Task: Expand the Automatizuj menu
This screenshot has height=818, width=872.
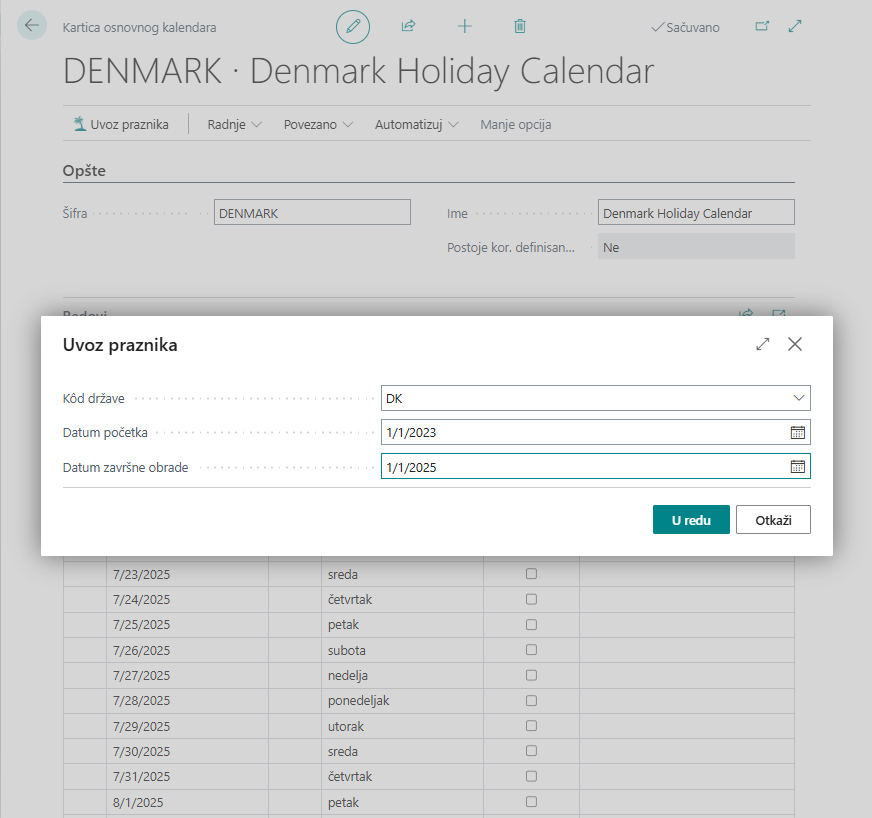Action: click(416, 125)
